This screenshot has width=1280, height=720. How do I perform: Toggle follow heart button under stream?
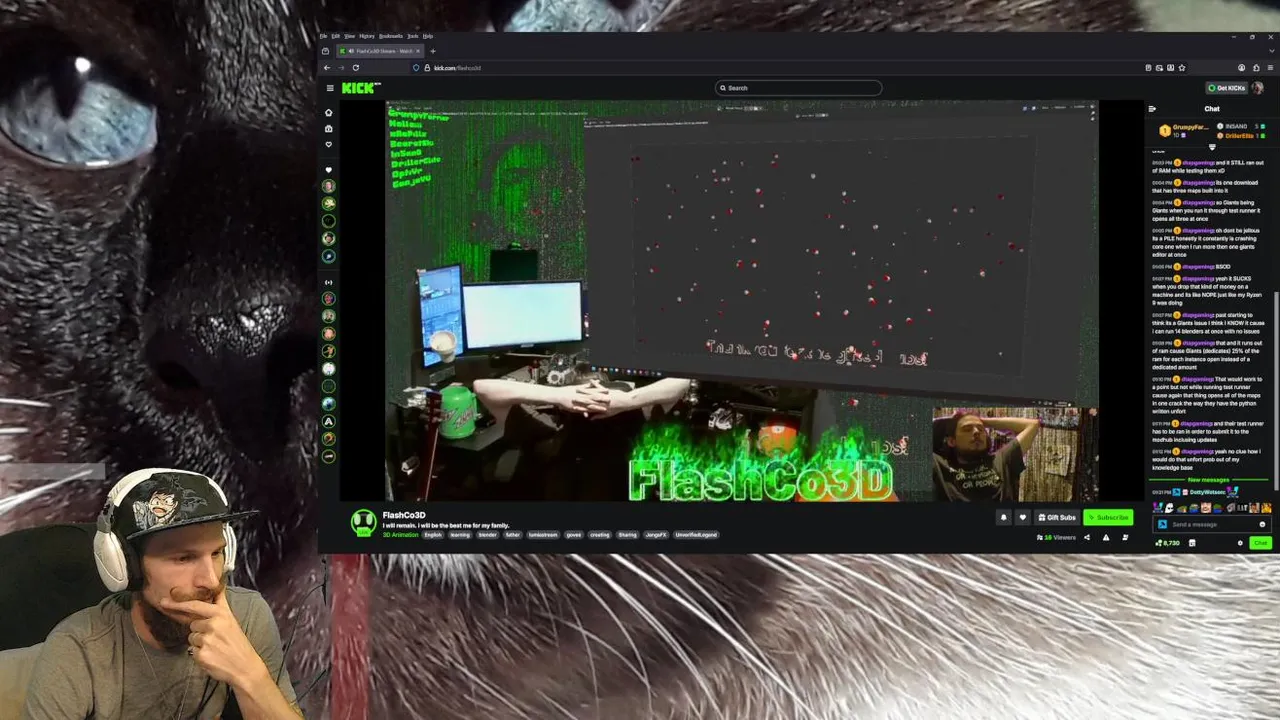coord(1022,517)
